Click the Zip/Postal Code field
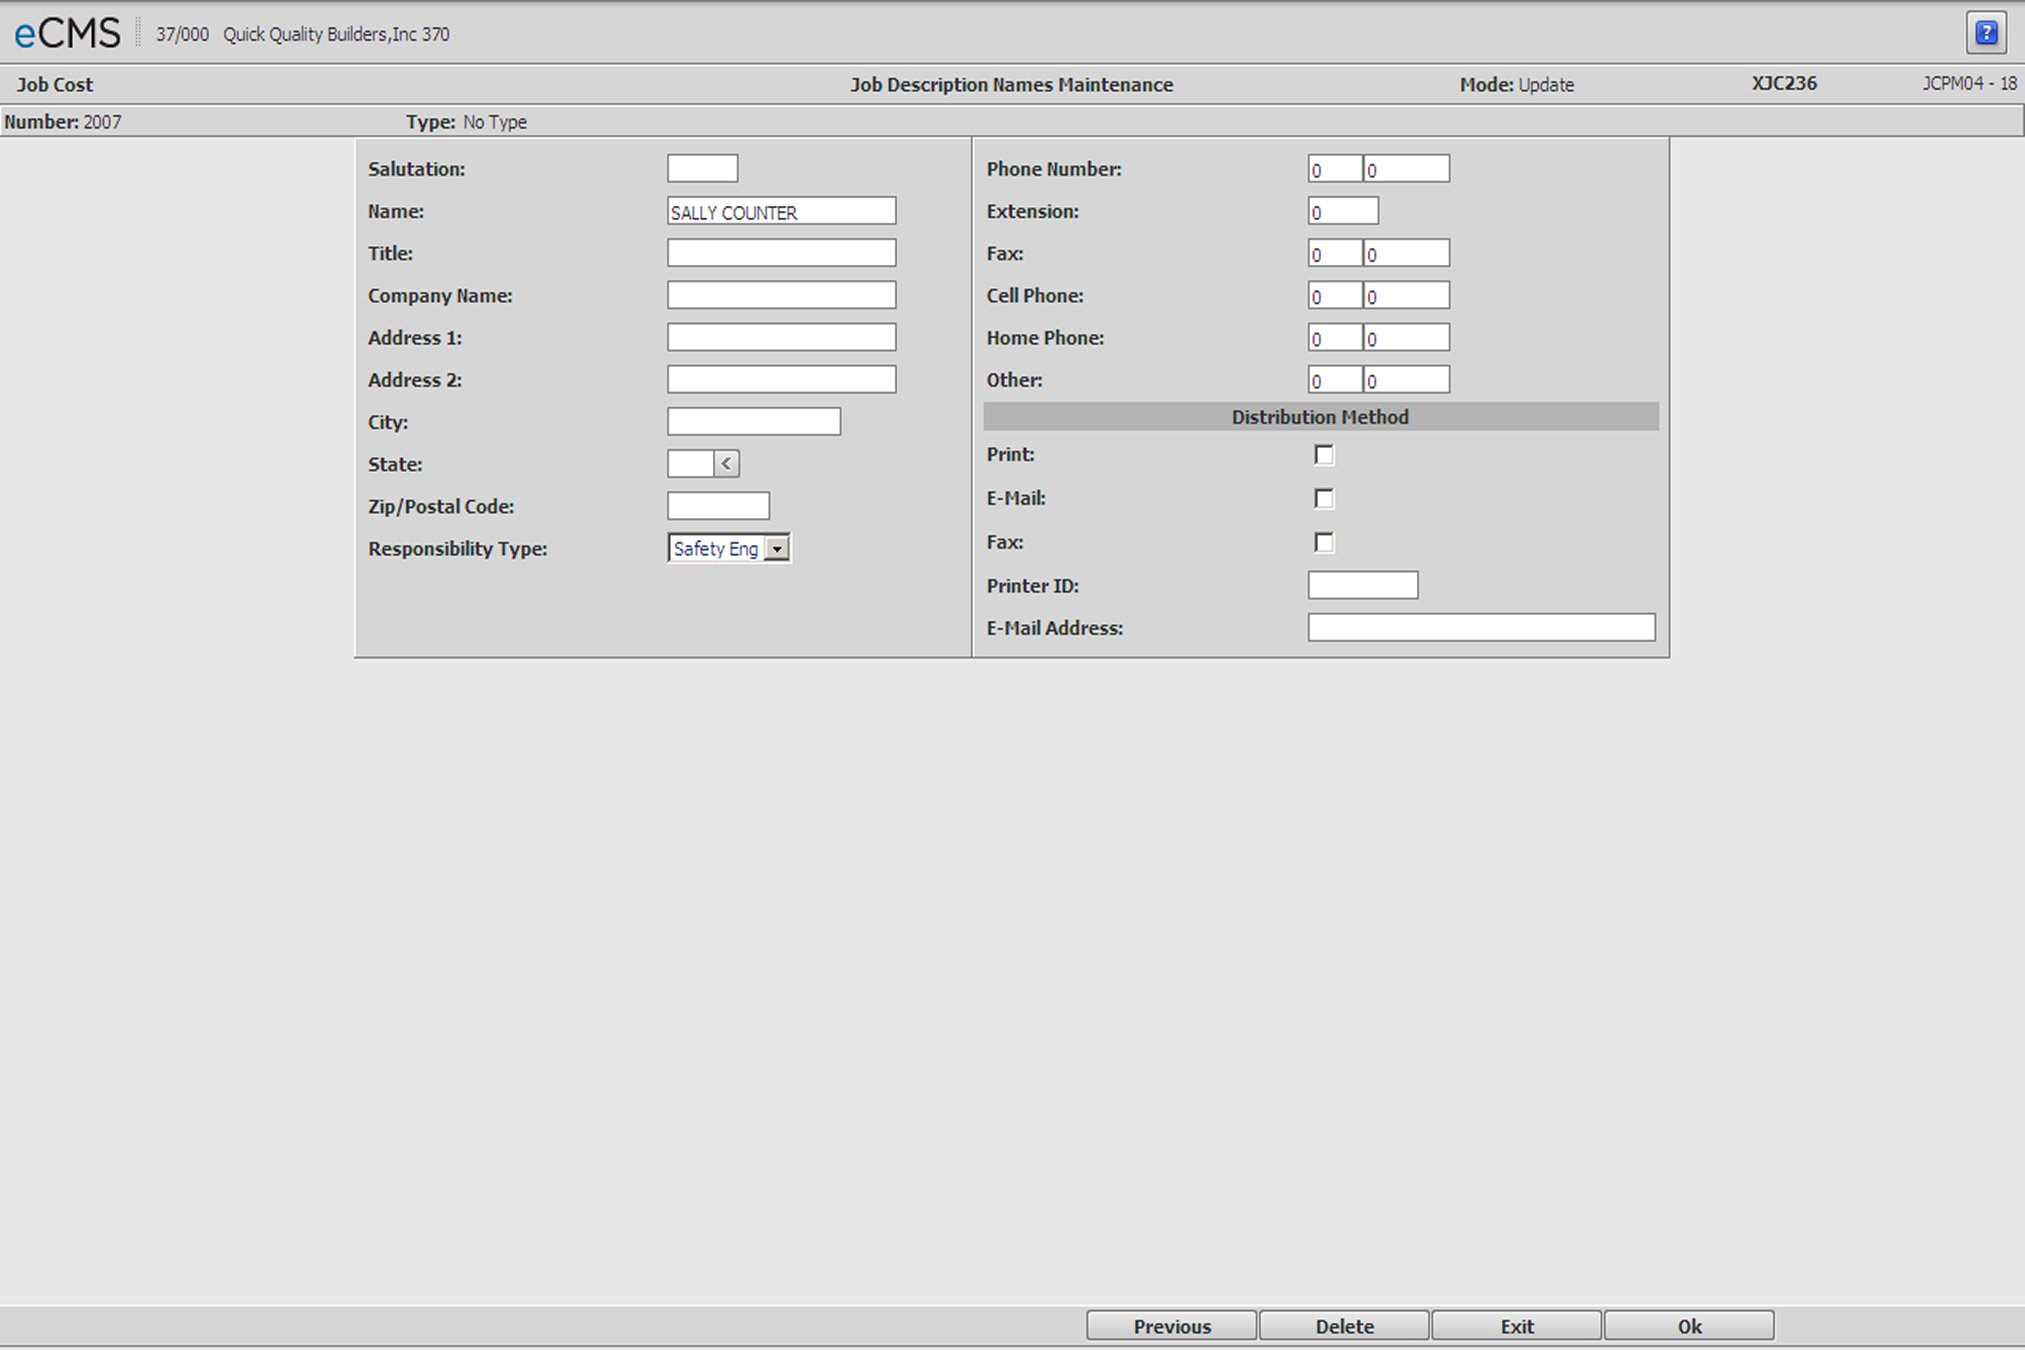2025x1350 pixels. point(718,506)
